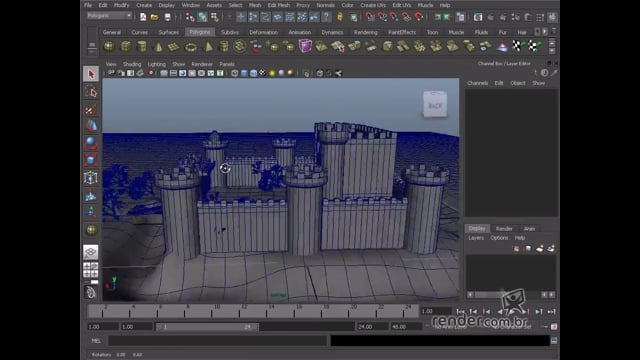Open the Shading menu in the viewport panel
Viewport: 640px width, 360px height.
click(132, 64)
